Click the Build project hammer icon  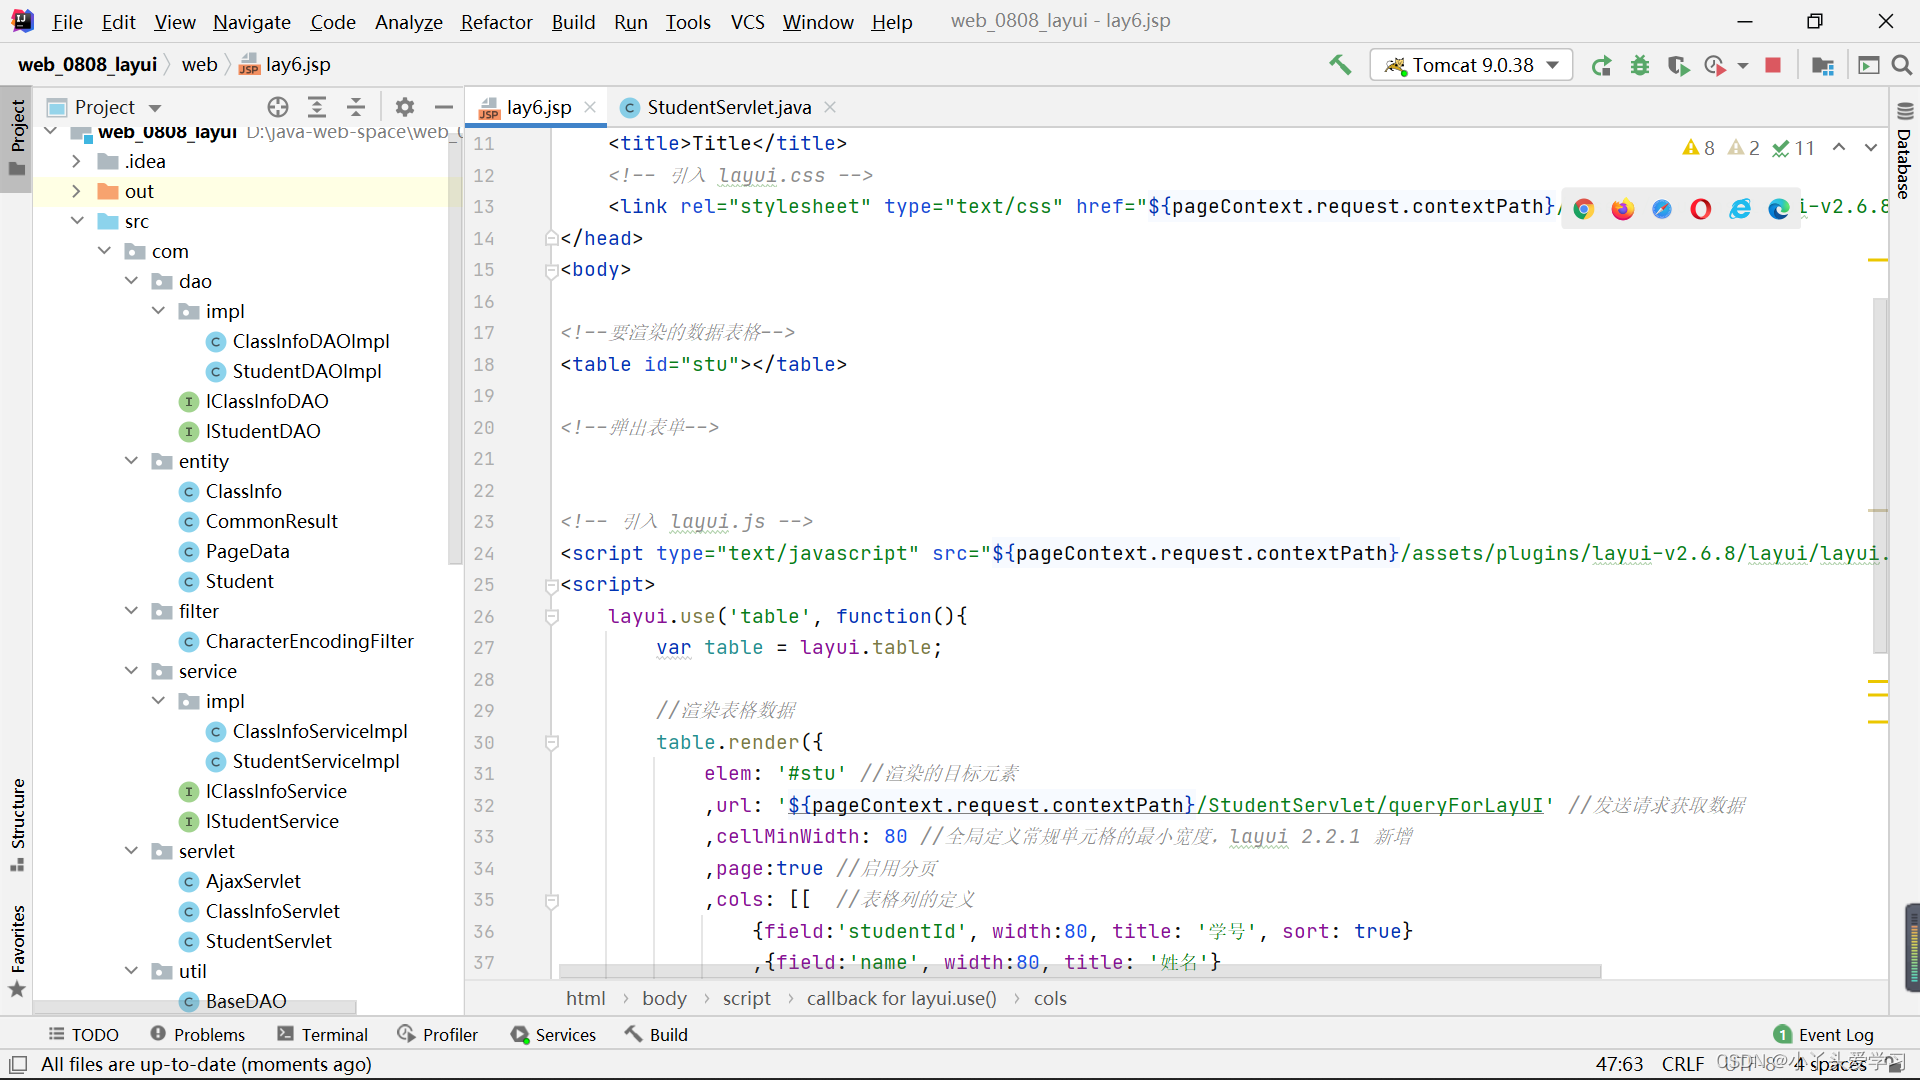point(1340,65)
